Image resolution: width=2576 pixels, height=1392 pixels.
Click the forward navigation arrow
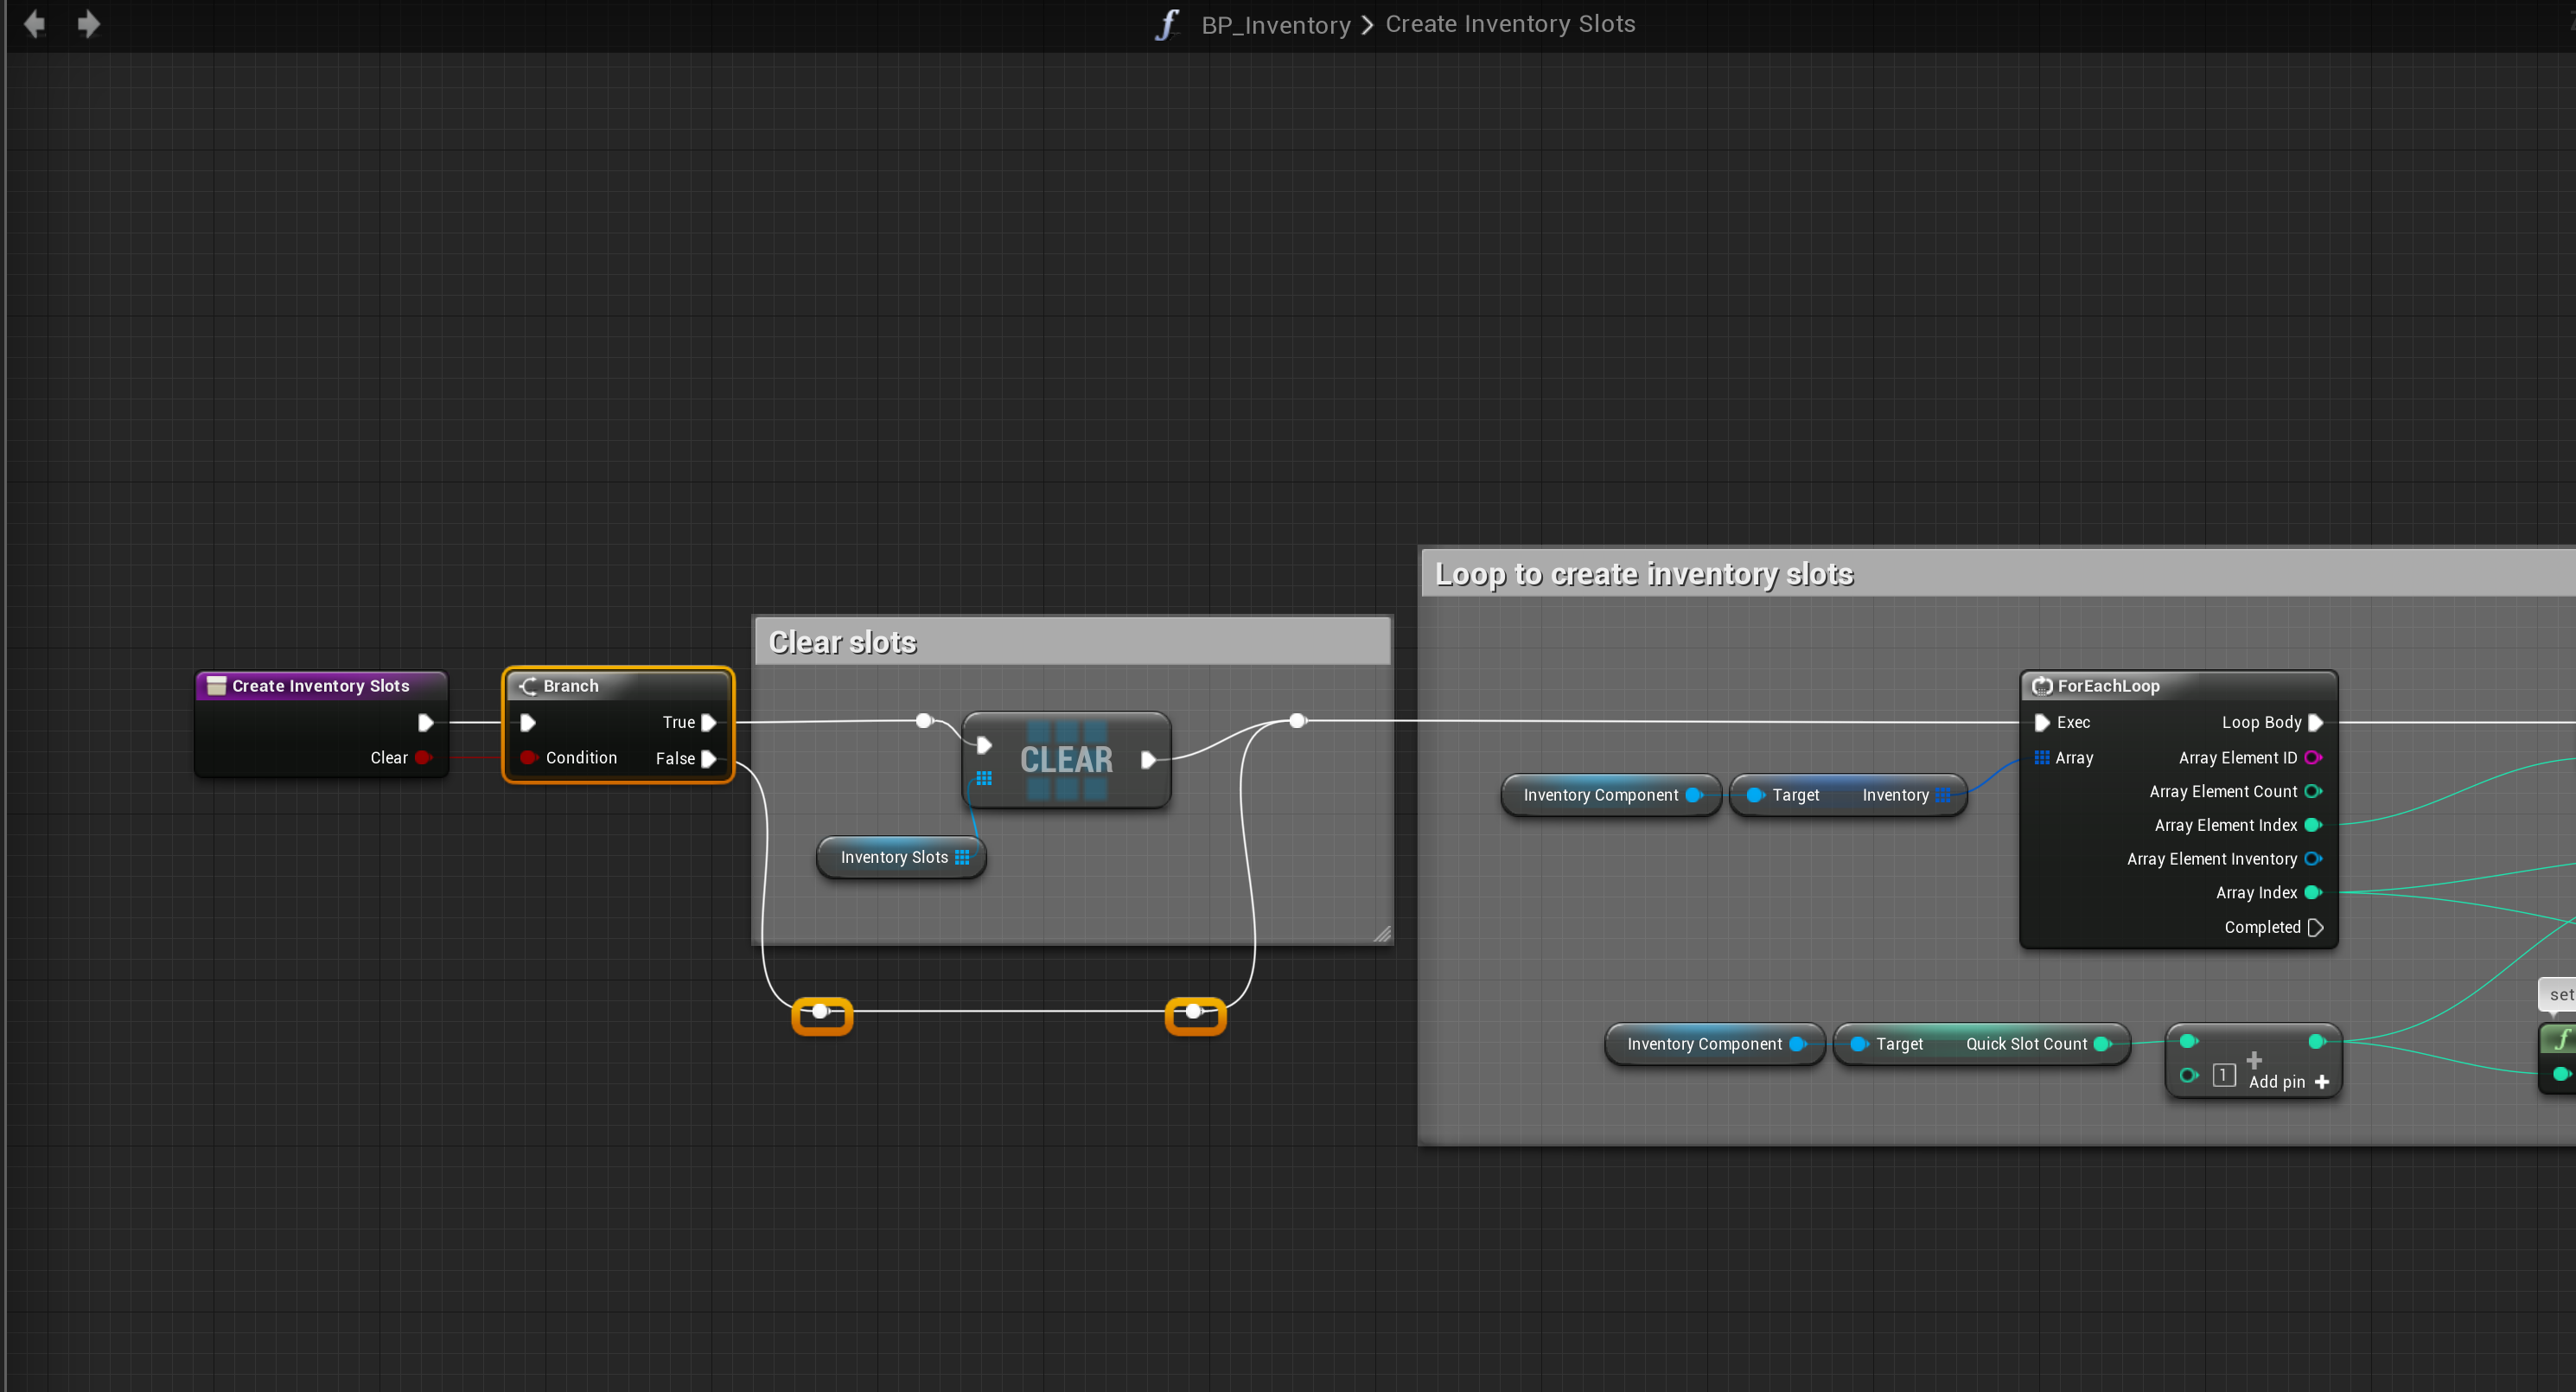[88, 24]
